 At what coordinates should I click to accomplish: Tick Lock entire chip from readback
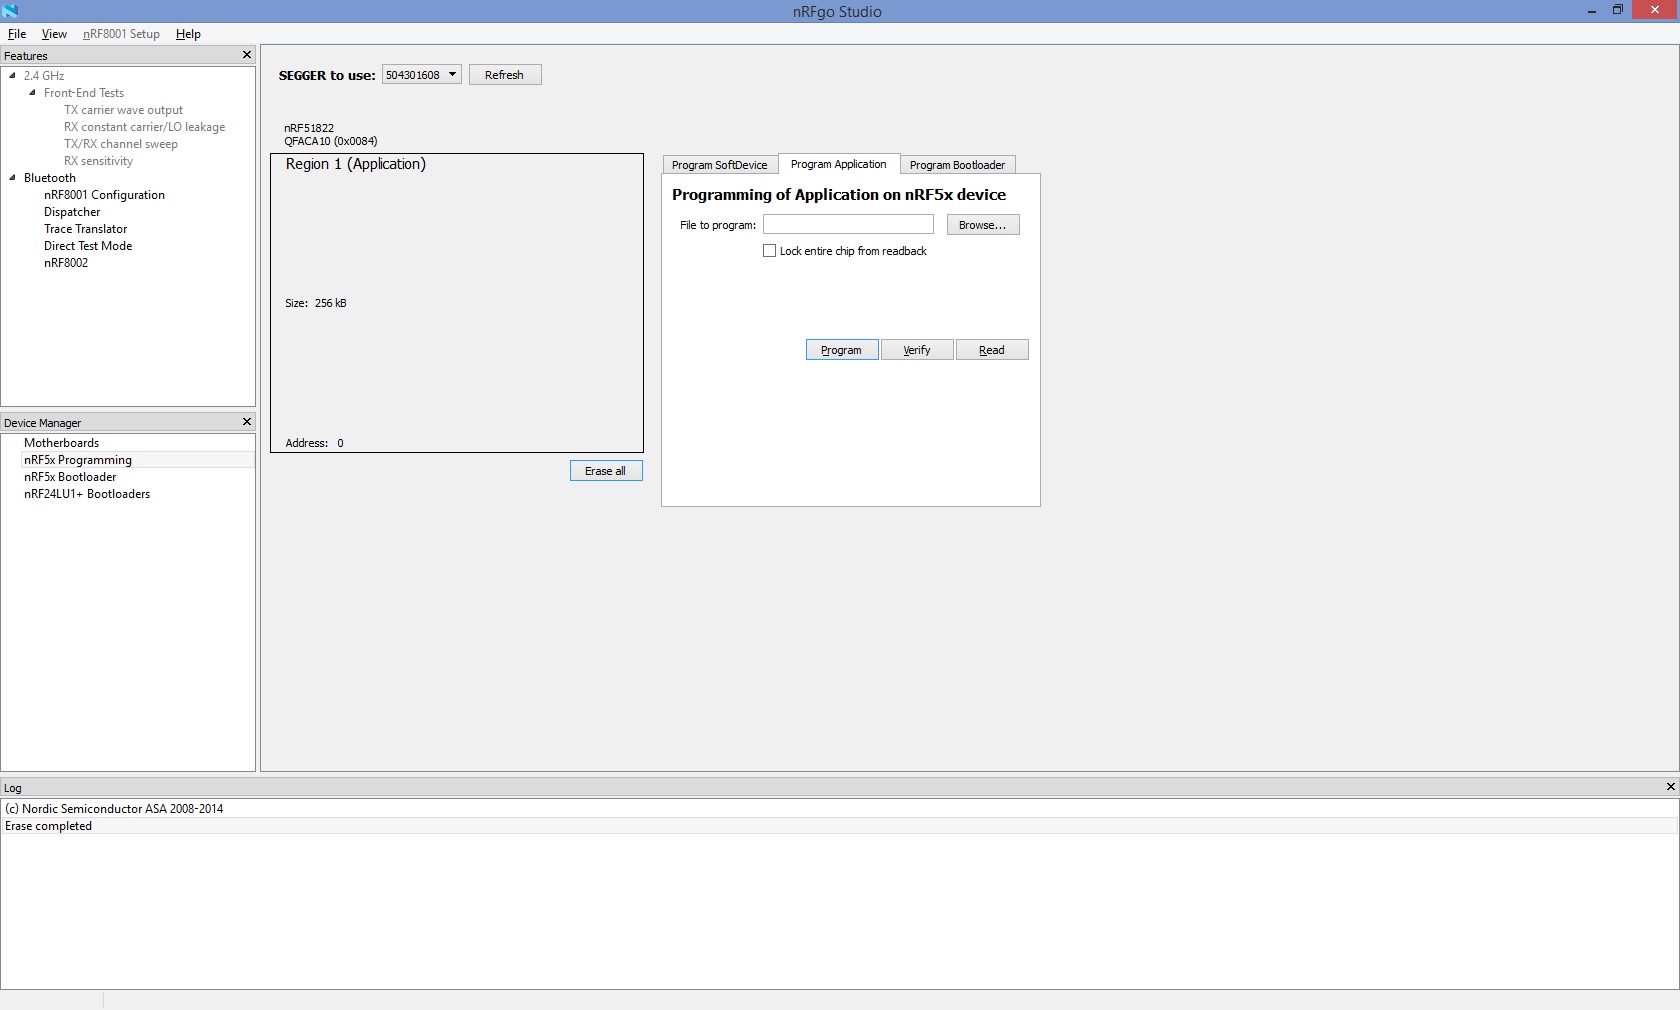pyautogui.click(x=769, y=251)
